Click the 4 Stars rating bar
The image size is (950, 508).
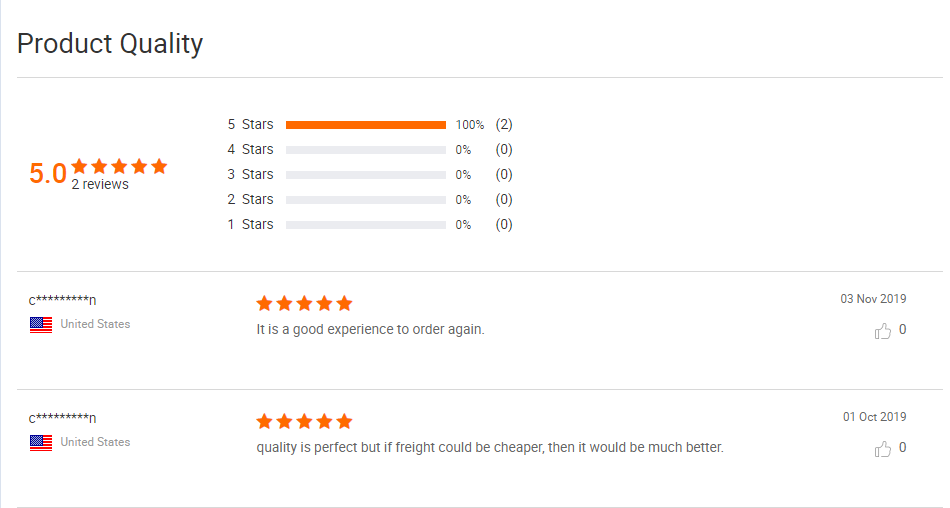365,150
